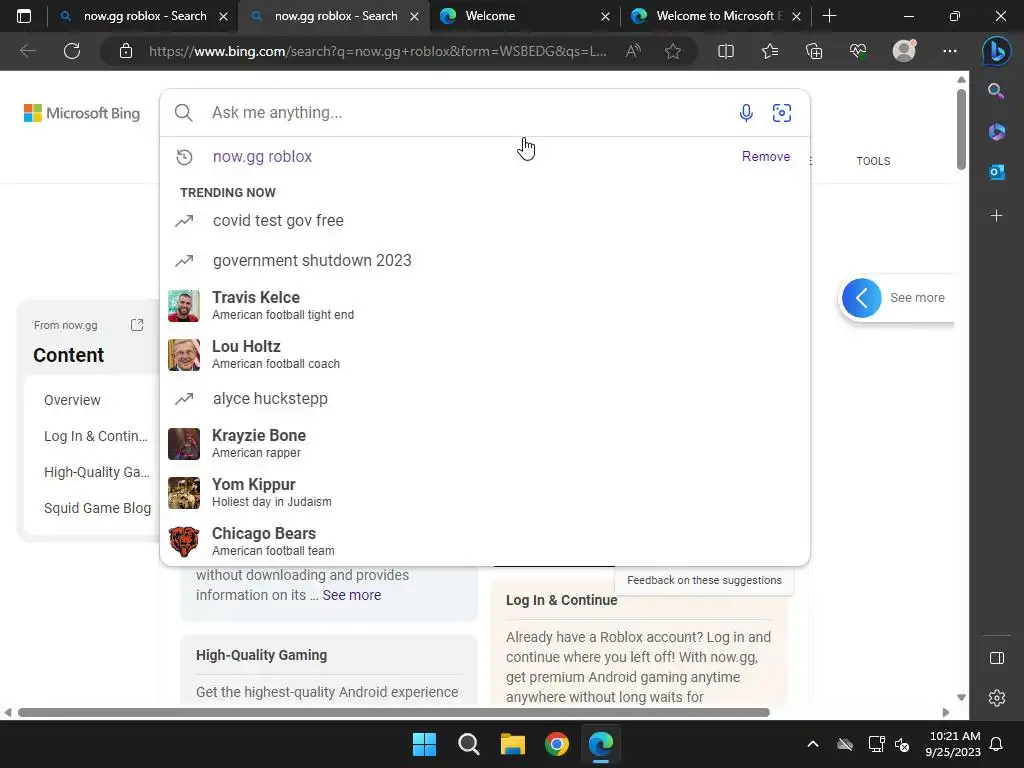The height and width of the screenshot is (768, 1024).
Task: Click the sidebar Search icon
Action: (x=996, y=91)
